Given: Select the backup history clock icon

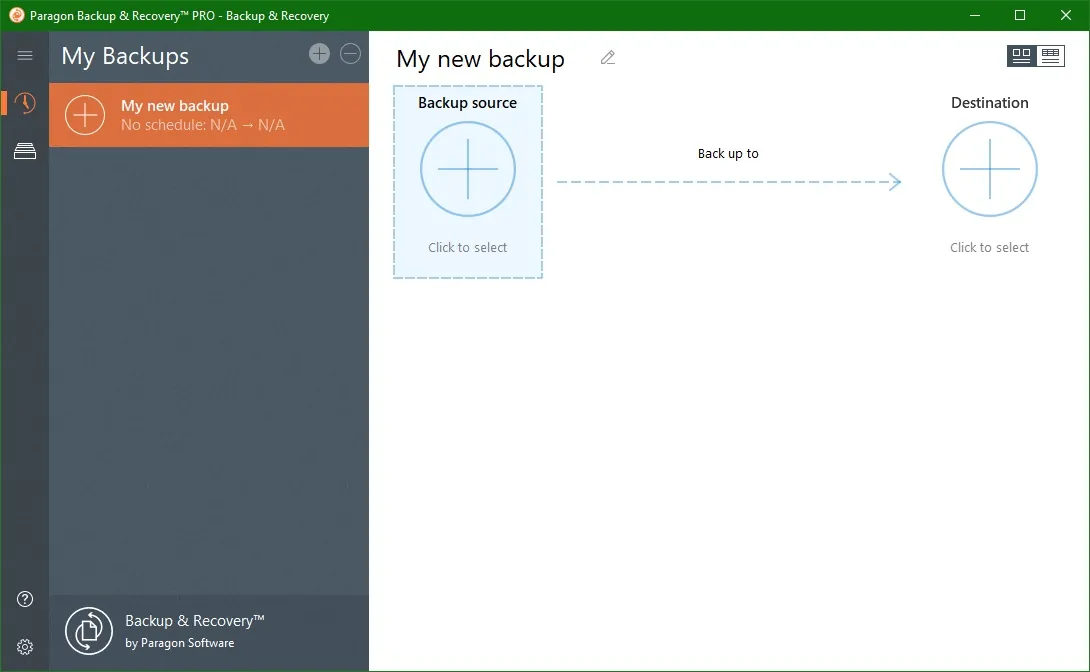Looking at the screenshot, I should coord(25,103).
